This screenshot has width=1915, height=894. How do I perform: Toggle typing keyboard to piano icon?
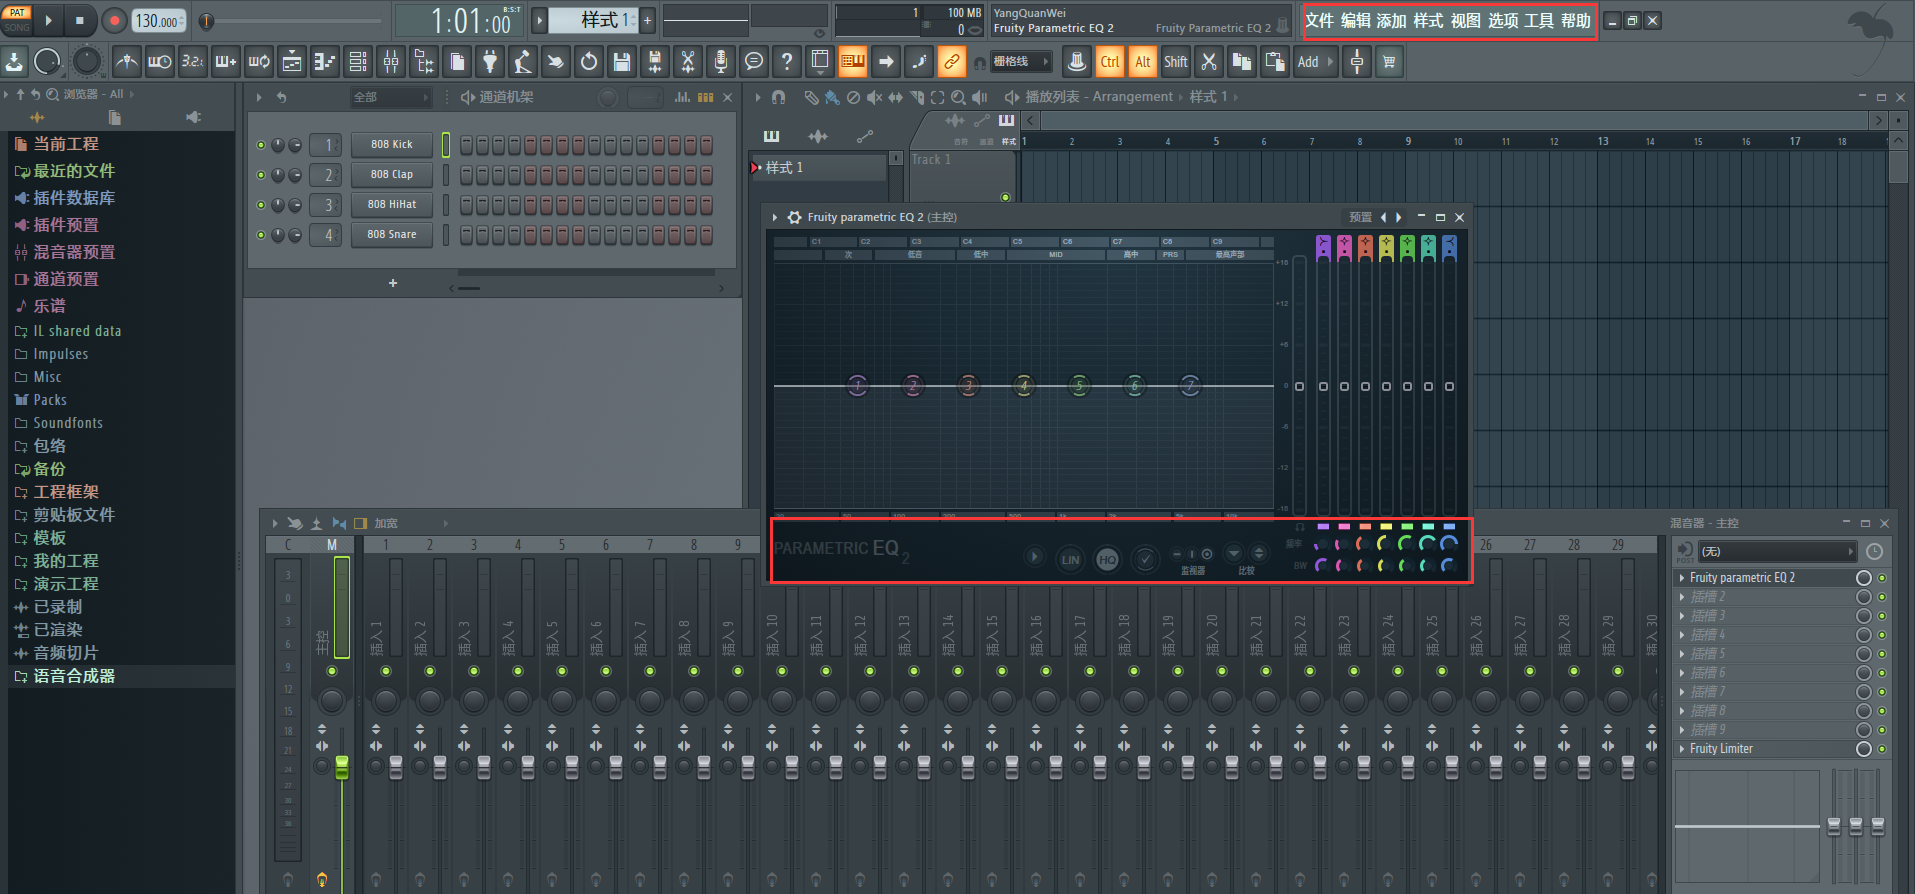pyautogui.click(x=853, y=62)
